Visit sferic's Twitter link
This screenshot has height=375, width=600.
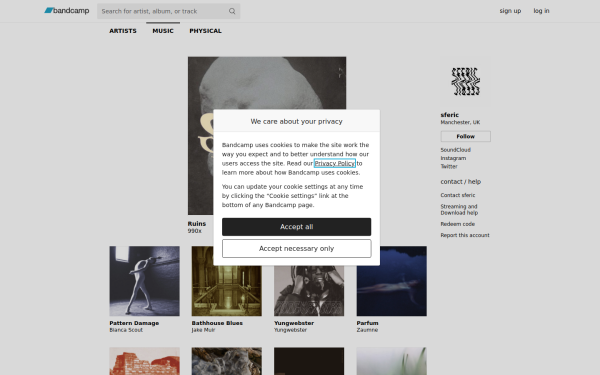pyautogui.click(x=449, y=166)
